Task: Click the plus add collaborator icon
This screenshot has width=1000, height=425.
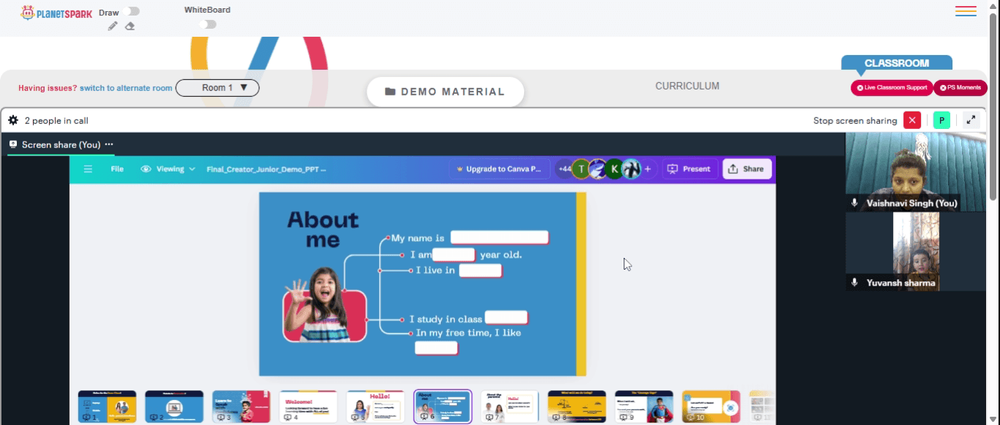Action: pyautogui.click(x=647, y=169)
